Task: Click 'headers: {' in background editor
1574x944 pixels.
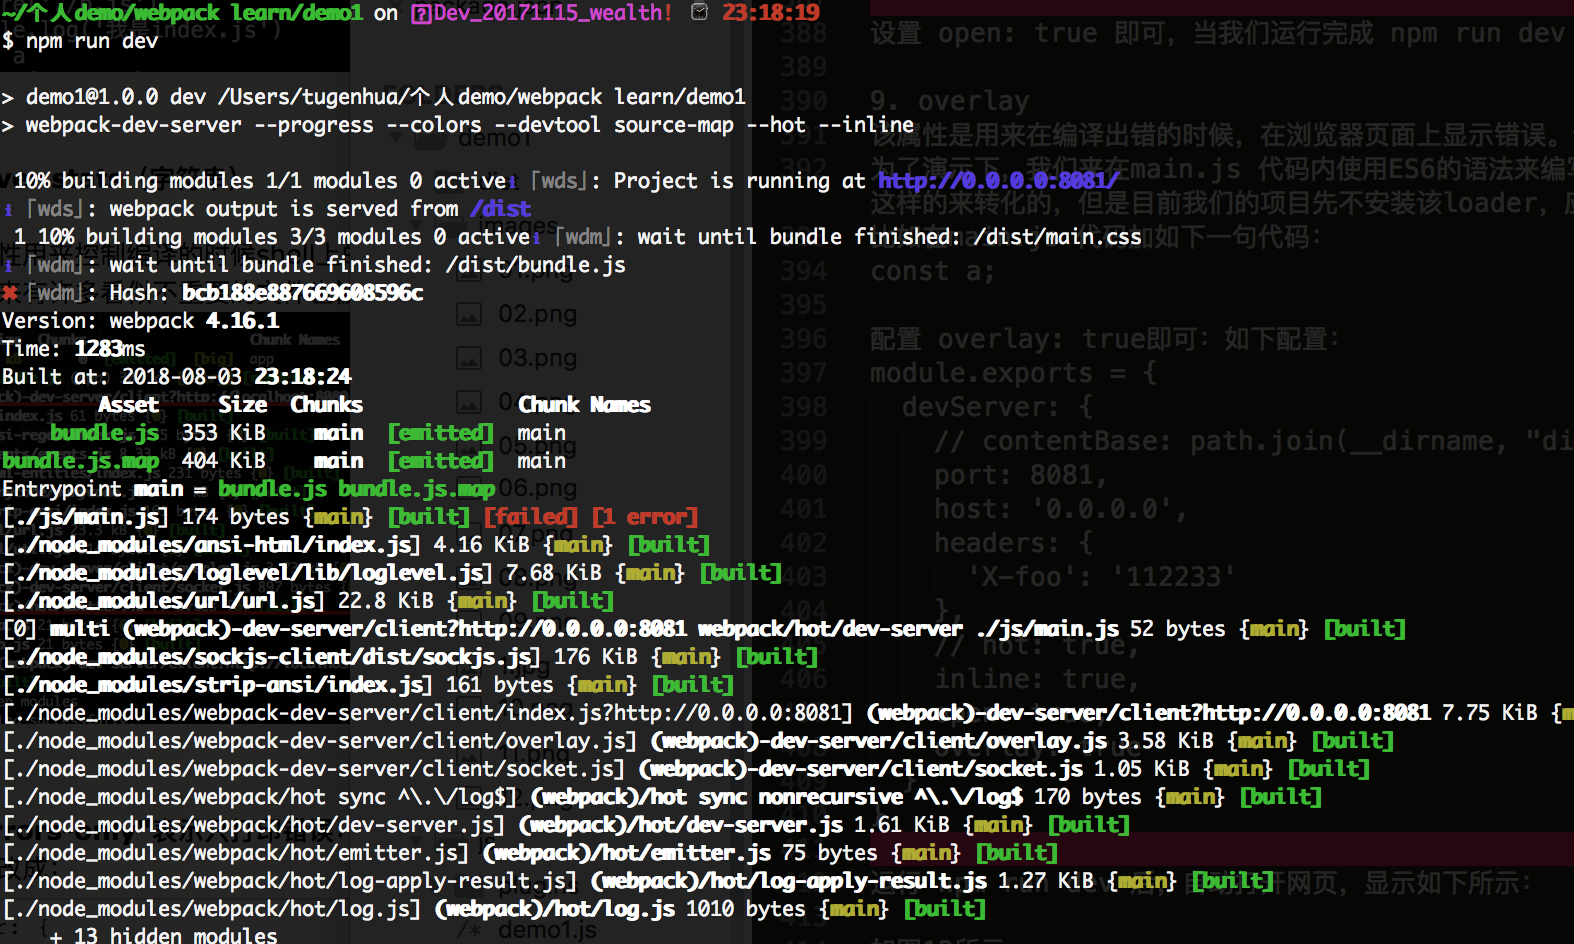Action: click(x=1013, y=543)
